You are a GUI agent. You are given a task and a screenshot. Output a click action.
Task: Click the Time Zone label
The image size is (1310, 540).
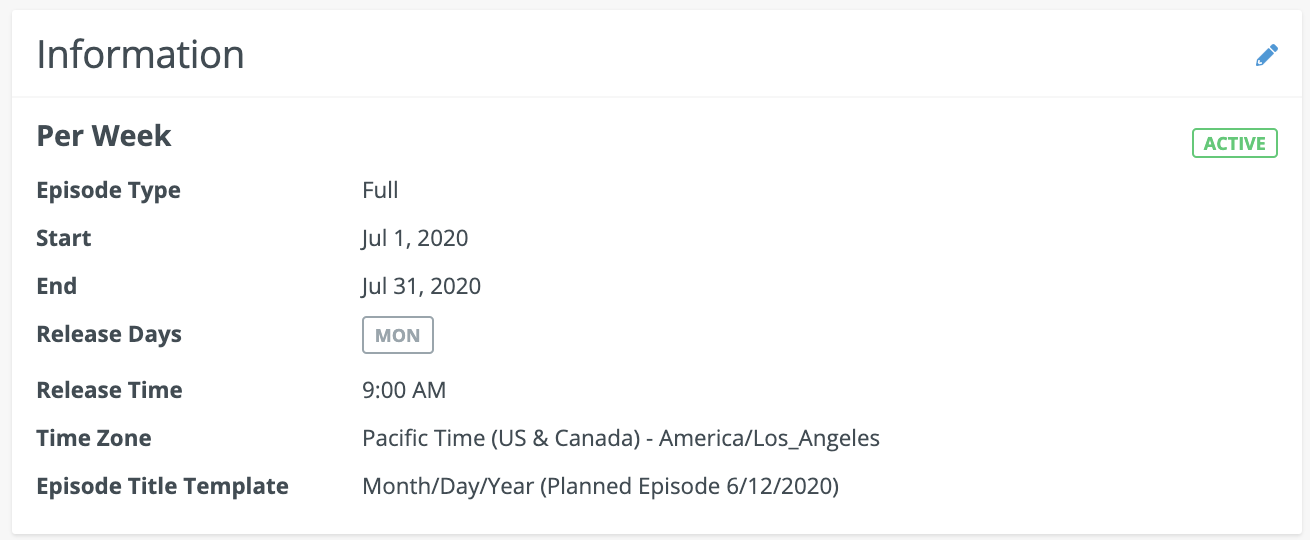coord(94,438)
